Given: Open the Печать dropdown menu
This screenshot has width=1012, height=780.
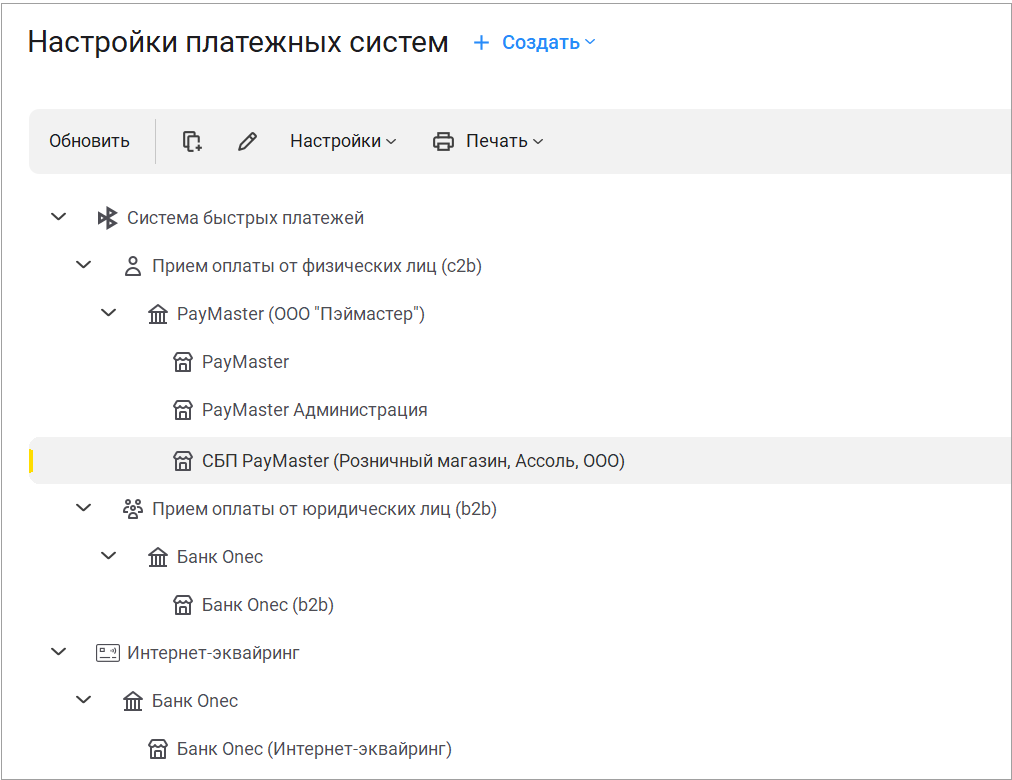Looking at the screenshot, I should [x=505, y=141].
